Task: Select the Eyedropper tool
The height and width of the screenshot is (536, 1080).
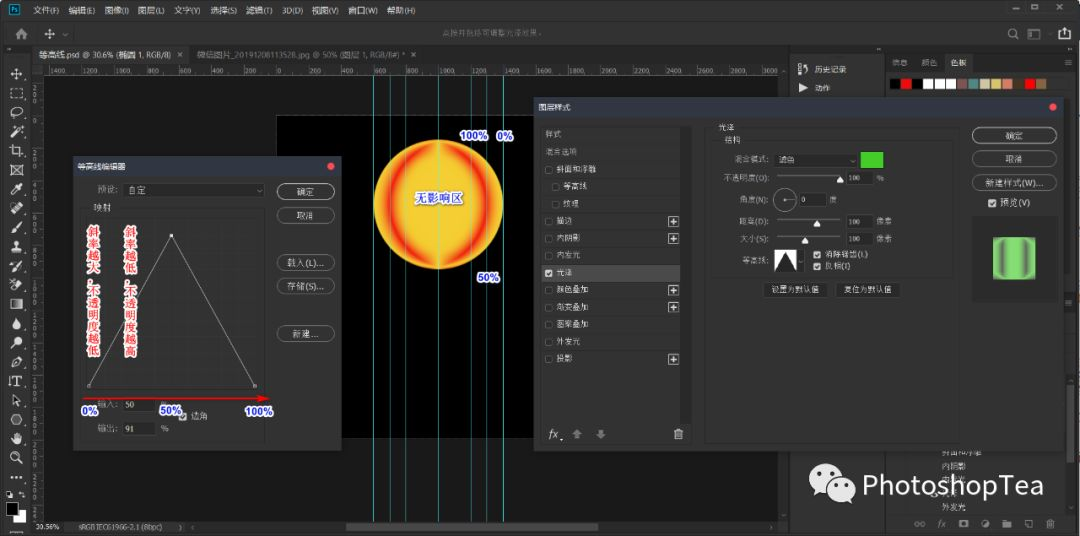Action: [17, 189]
